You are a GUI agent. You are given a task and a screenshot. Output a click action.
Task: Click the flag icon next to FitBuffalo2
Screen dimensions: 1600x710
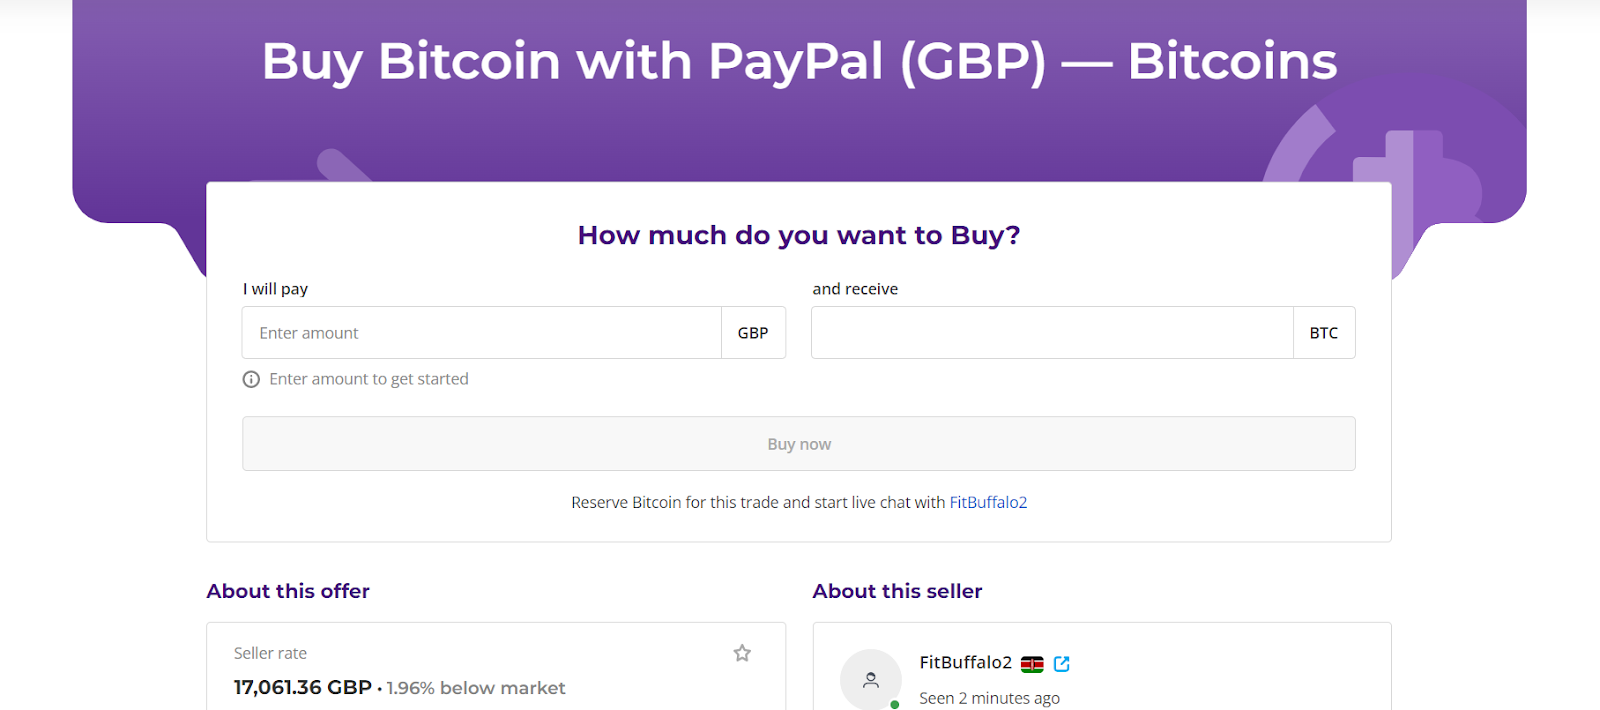[x=1032, y=664]
